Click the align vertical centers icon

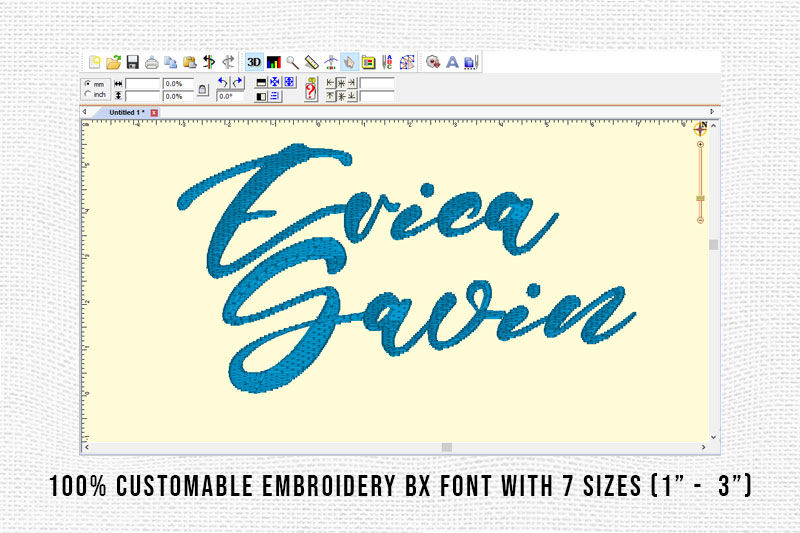point(341,96)
